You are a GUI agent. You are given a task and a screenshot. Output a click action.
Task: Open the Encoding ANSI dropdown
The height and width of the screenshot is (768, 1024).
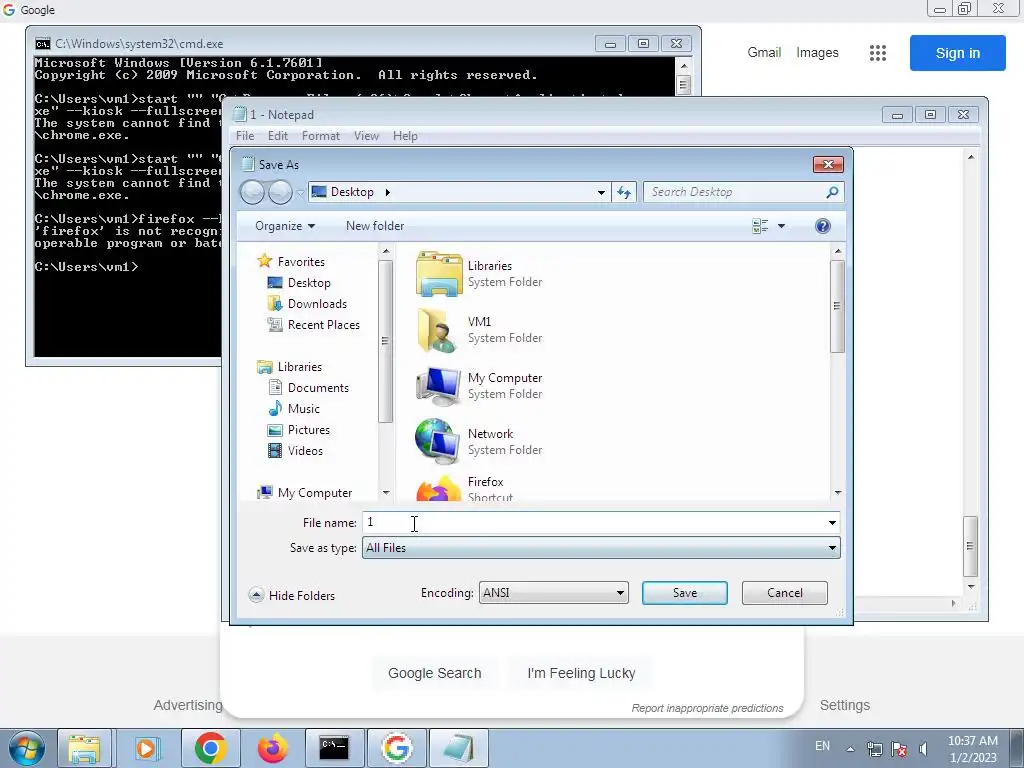(554, 593)
